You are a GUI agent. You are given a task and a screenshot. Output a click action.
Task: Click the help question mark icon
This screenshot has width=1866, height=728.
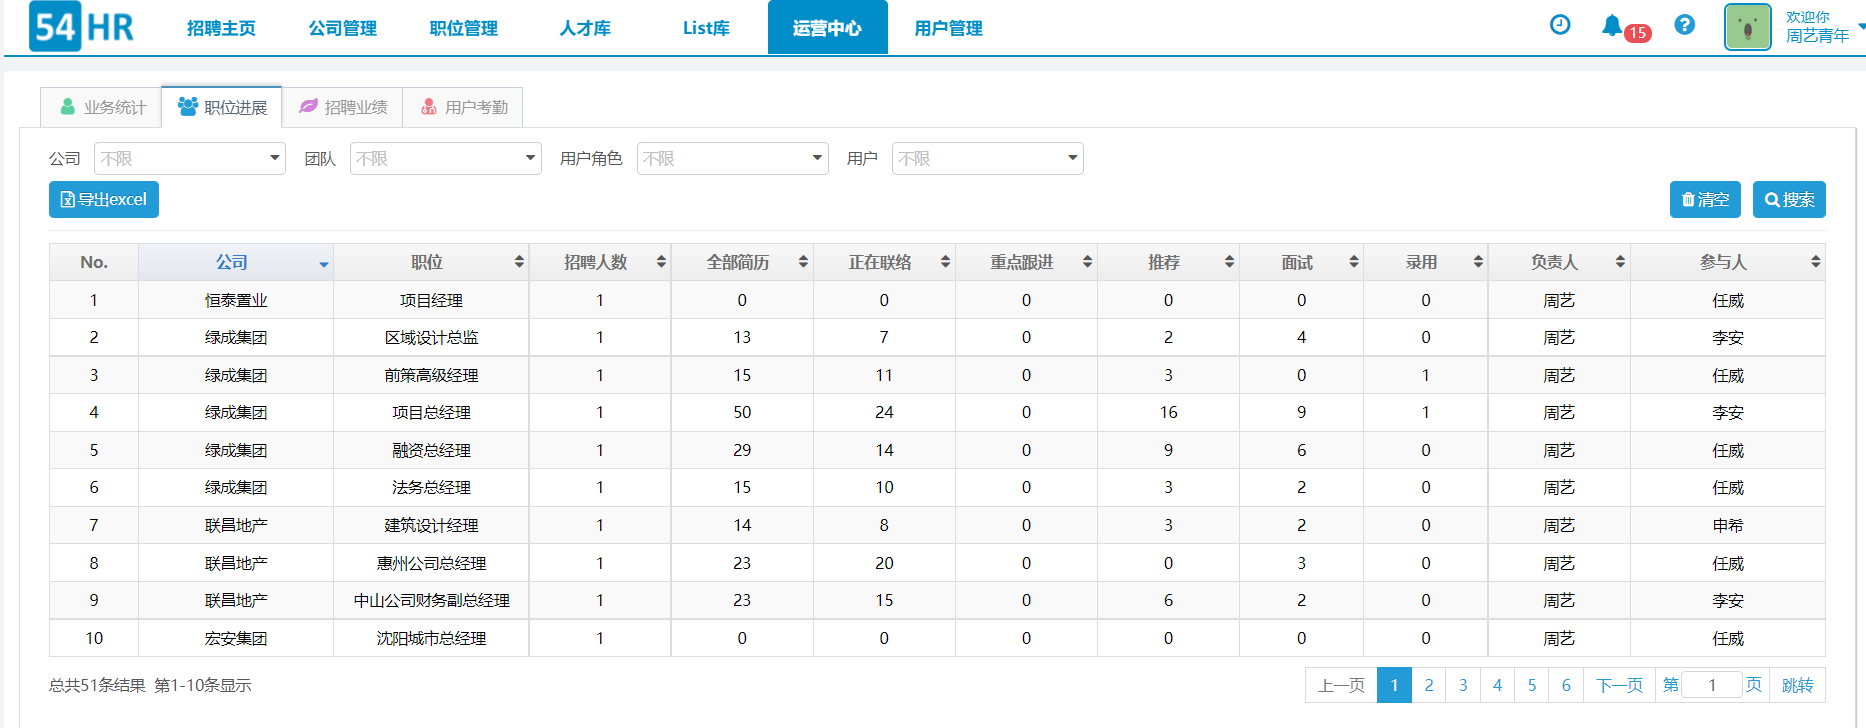1685,25
